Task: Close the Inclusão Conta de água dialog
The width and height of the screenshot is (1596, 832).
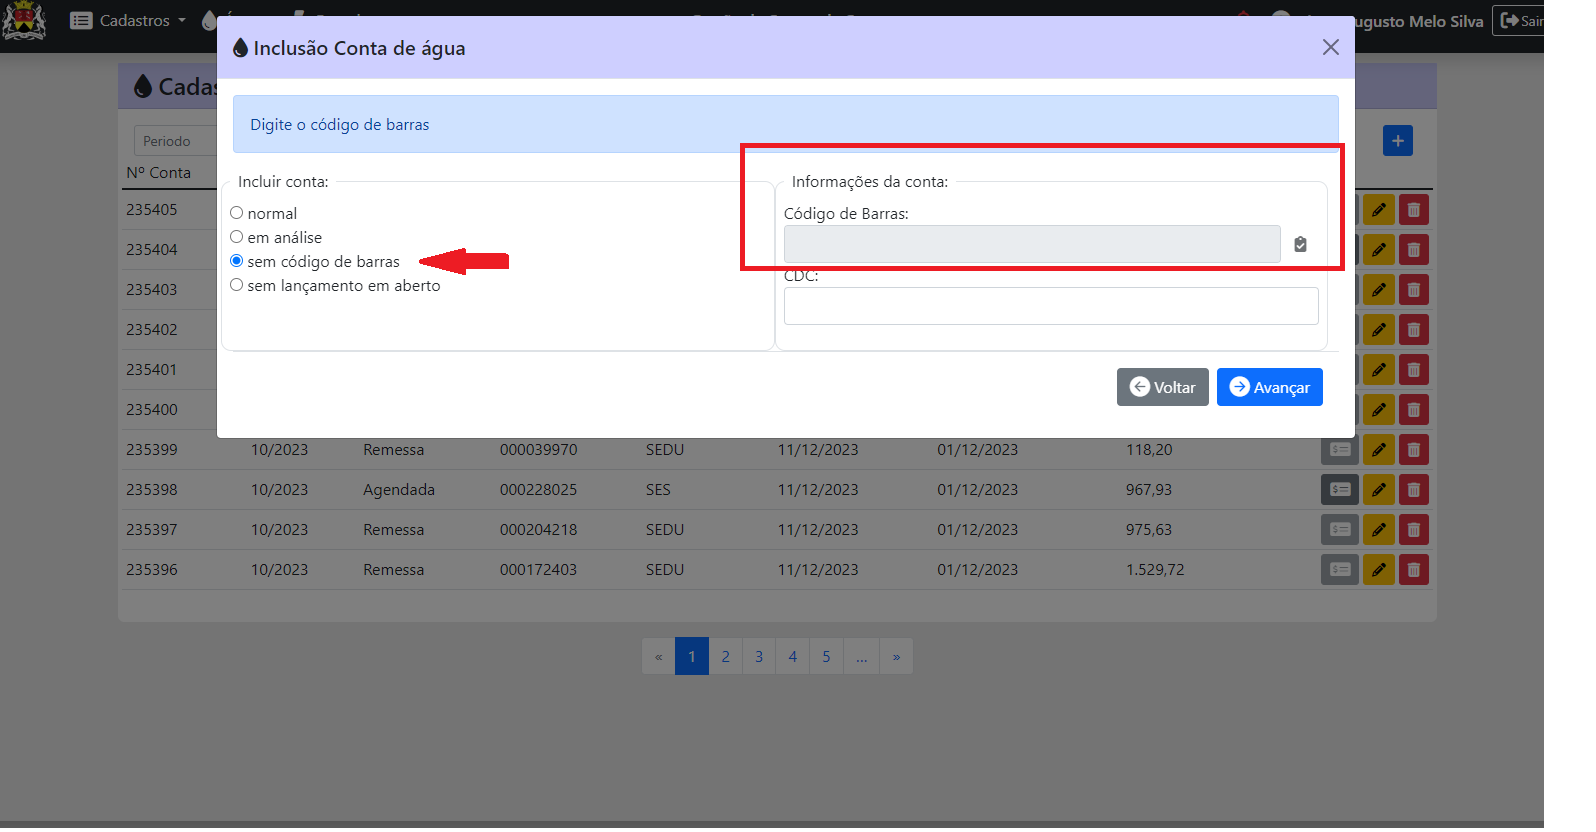Action: pos(1330,47)
